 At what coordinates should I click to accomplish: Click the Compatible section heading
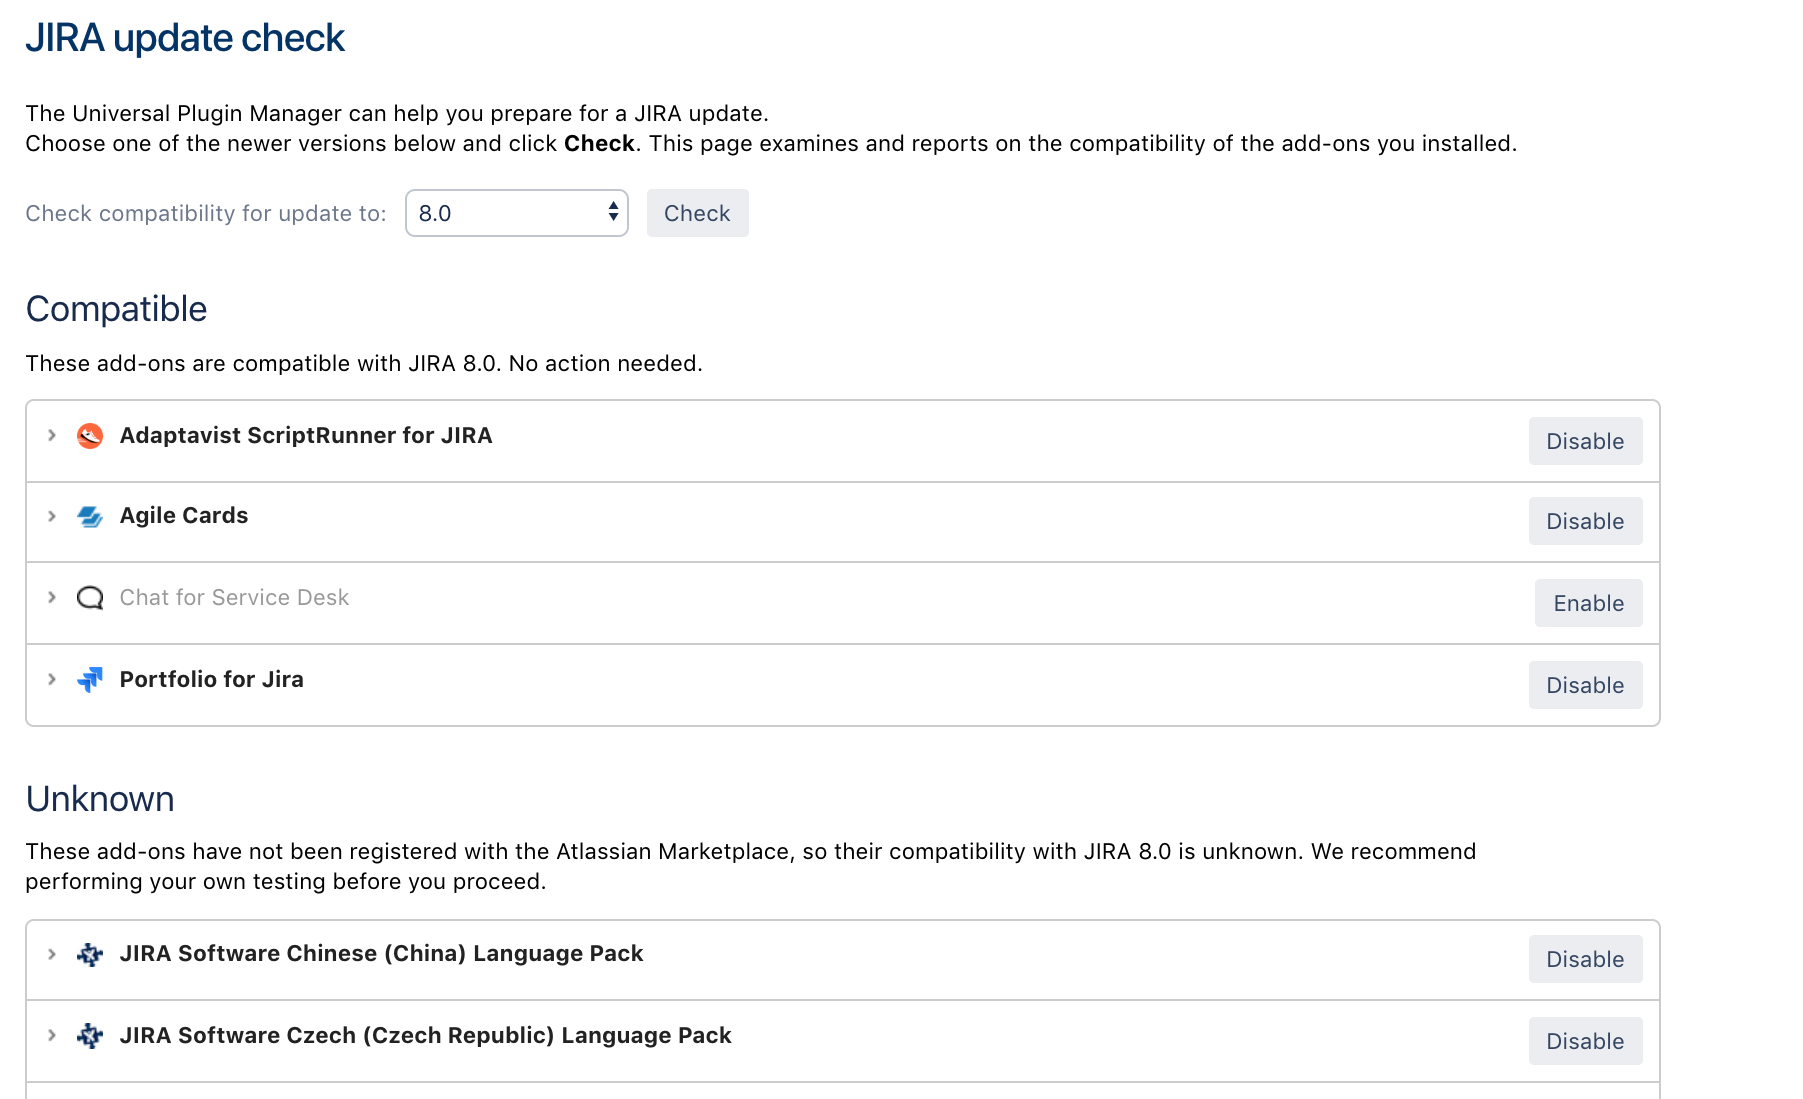pyautogui.click(x=116, y=309)
